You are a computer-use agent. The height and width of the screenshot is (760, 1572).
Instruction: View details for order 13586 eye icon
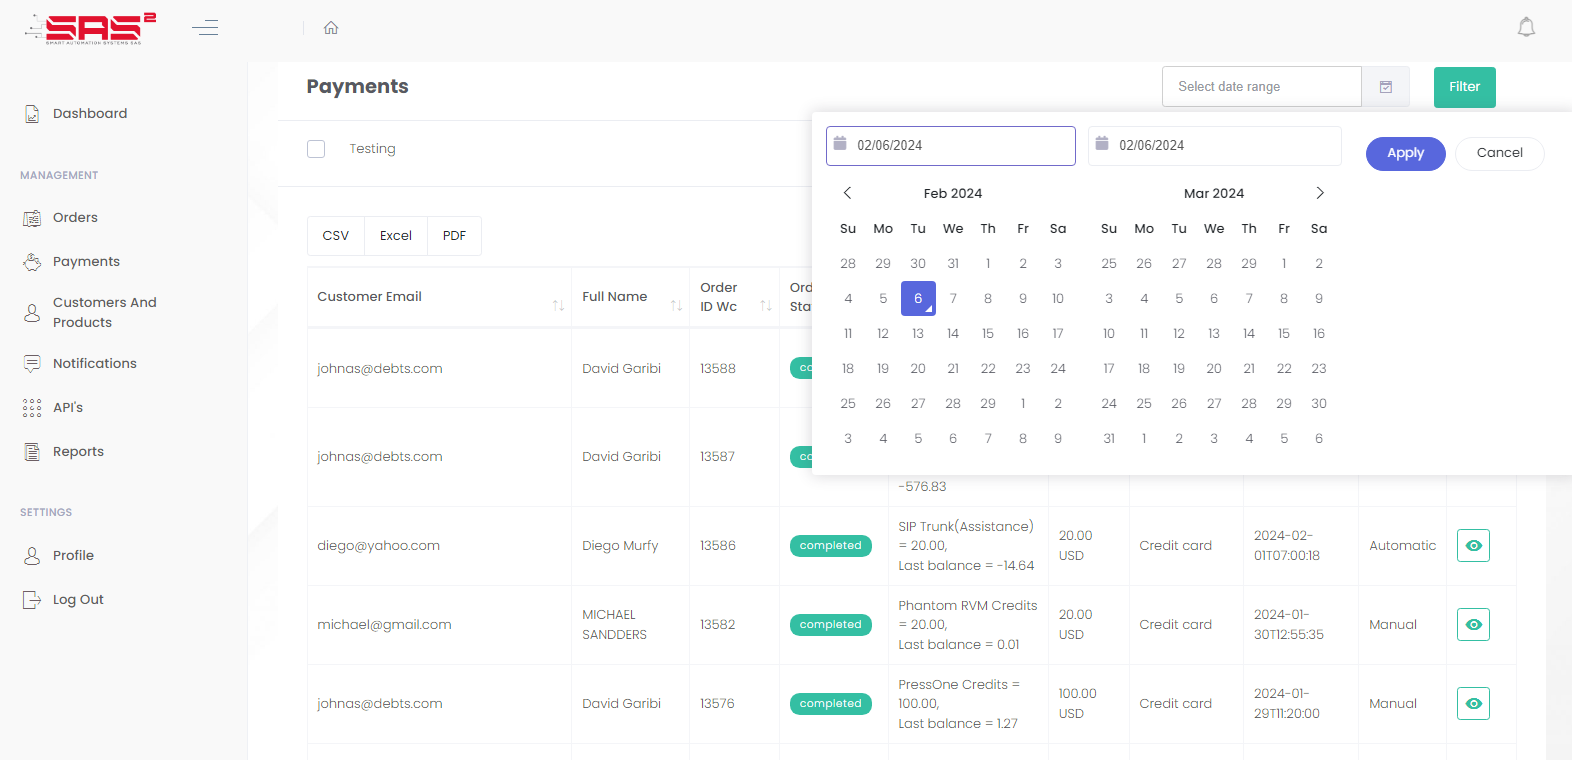1473,546
